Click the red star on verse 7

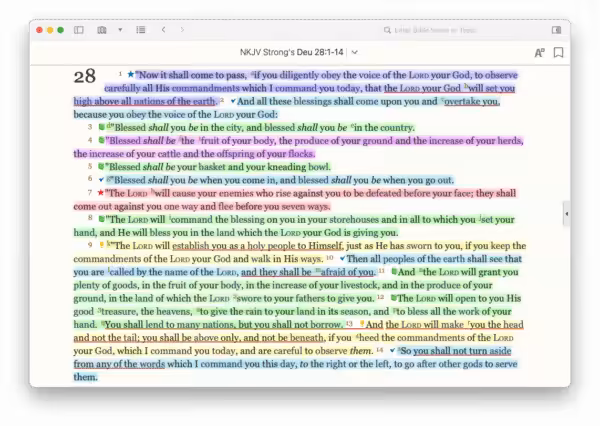(101, 193)
